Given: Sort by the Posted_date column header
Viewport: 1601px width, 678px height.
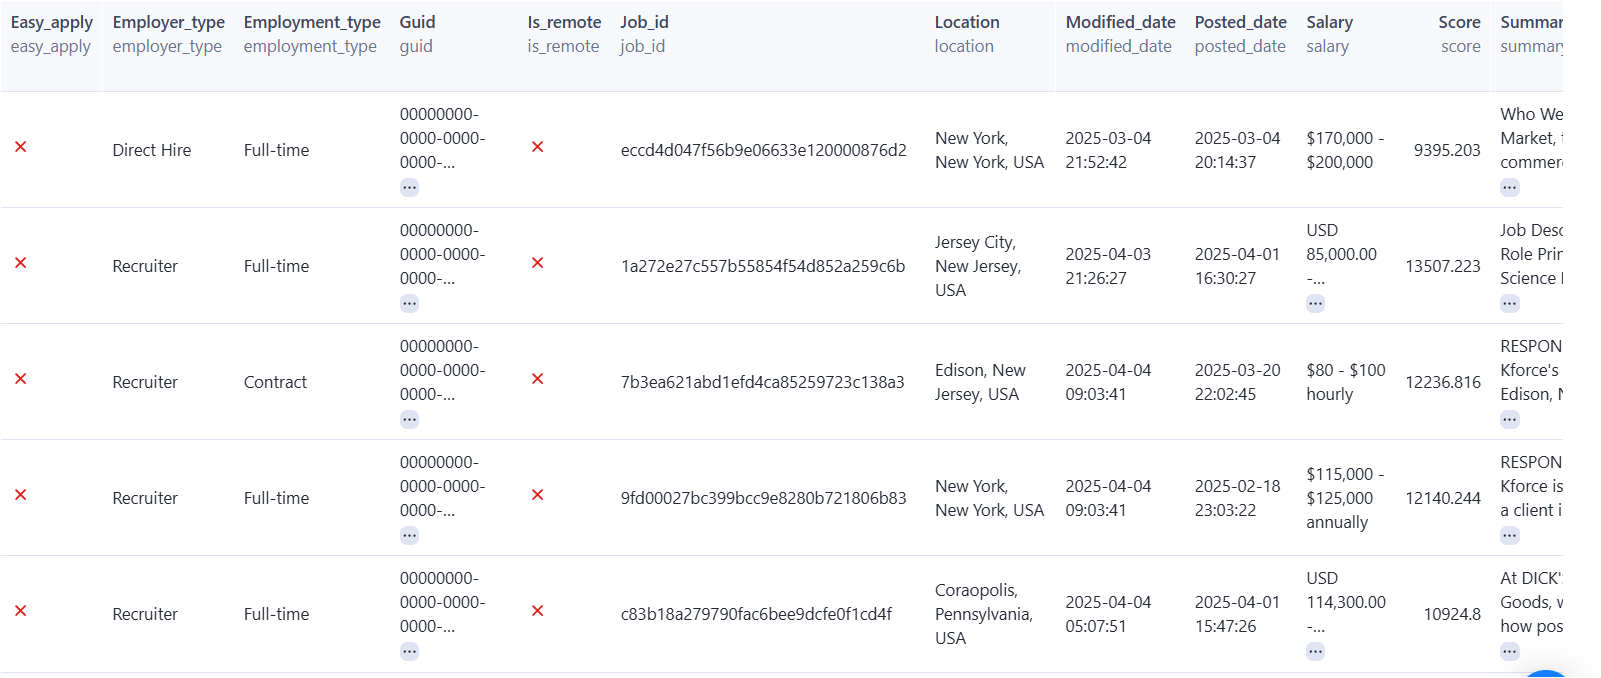Looking at the screenshot, I should 1240,21.
